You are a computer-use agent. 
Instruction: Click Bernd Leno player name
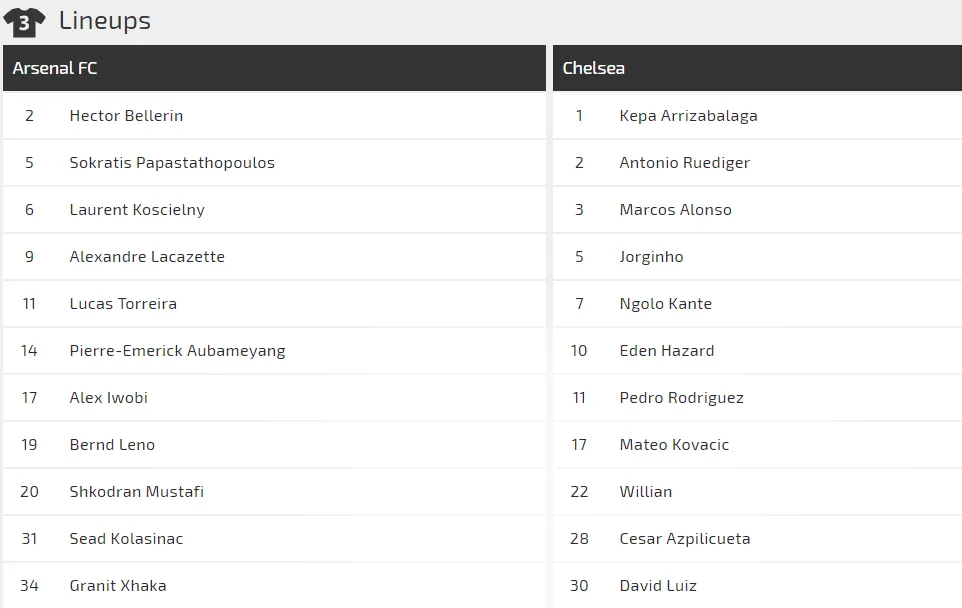click(112, 445)
